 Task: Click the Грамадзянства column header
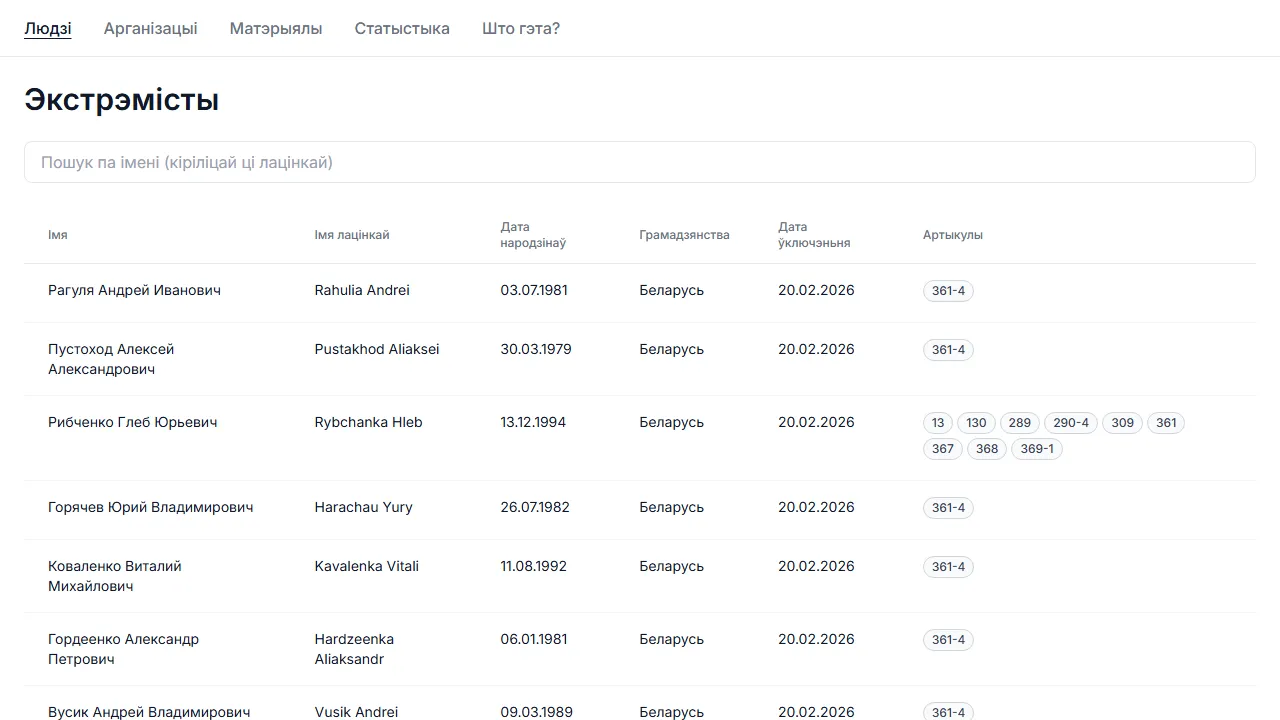point(684,235)
